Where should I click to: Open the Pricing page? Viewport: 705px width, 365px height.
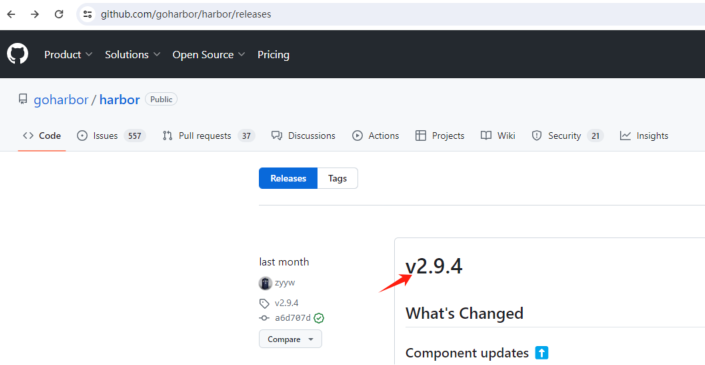pos(273,54)
